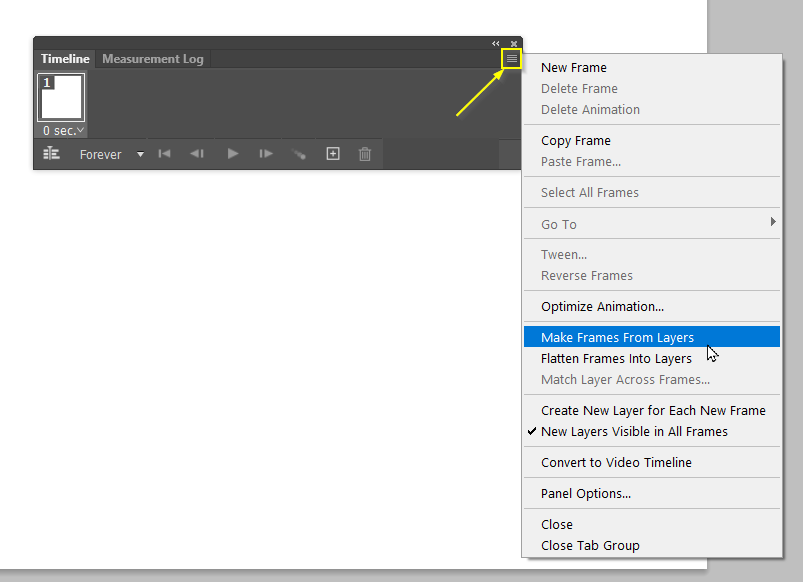Switch to the Measurement Log tab
This screenshot has width=803, height=582.
point(153,59)
